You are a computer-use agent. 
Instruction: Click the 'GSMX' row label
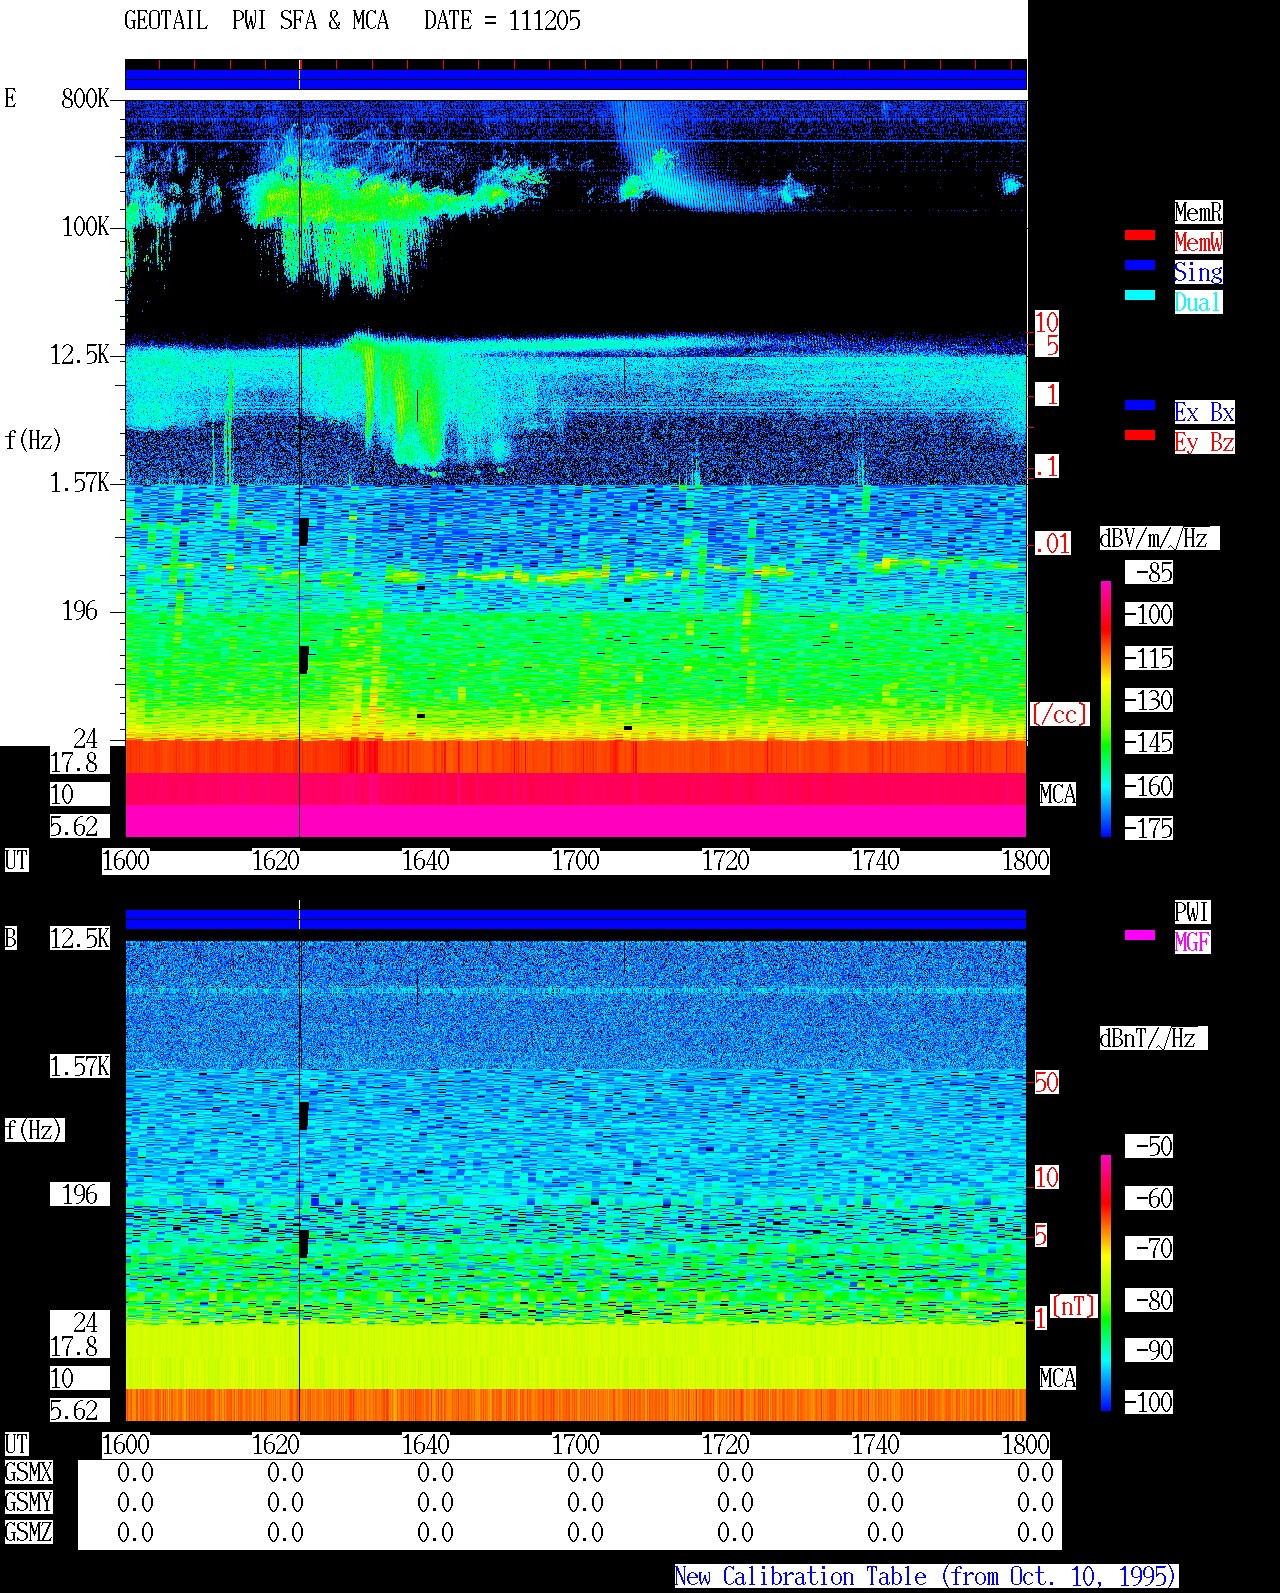[x=28, y=1473]
